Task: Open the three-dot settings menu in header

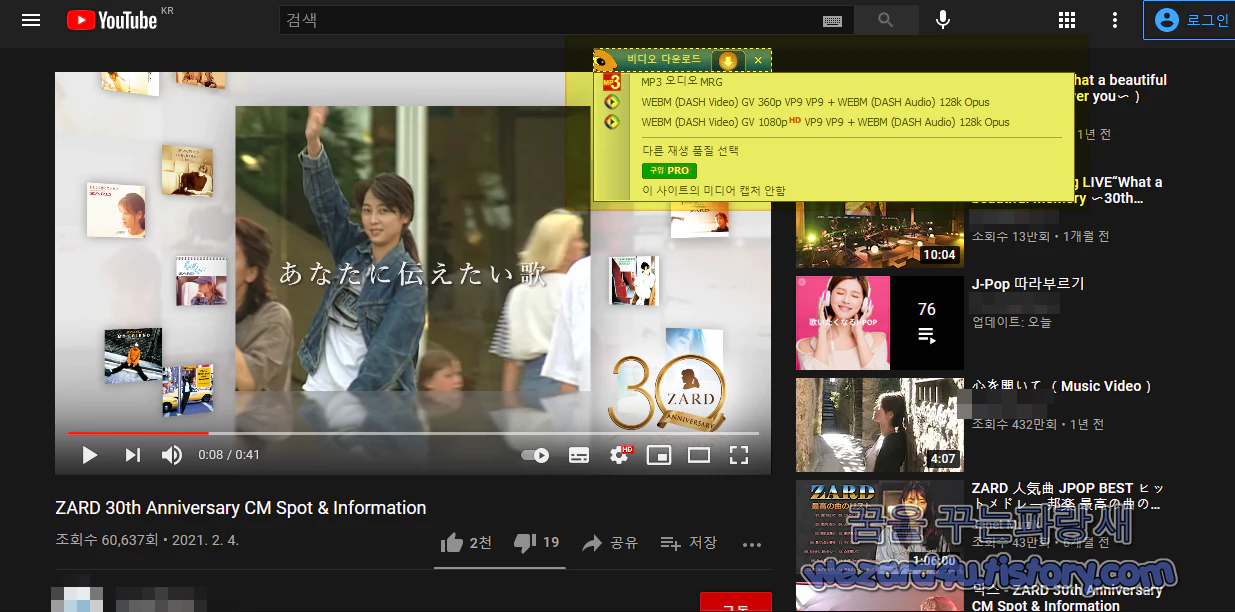Action: [x=1115, y=20]
